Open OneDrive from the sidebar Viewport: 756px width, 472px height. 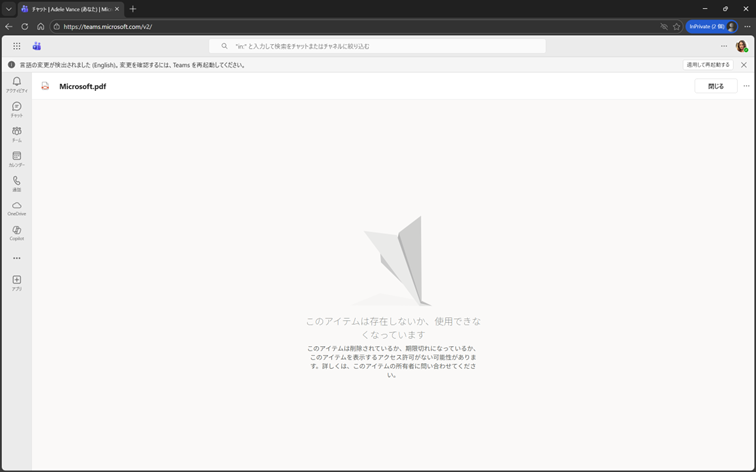(x=17, y=208)
